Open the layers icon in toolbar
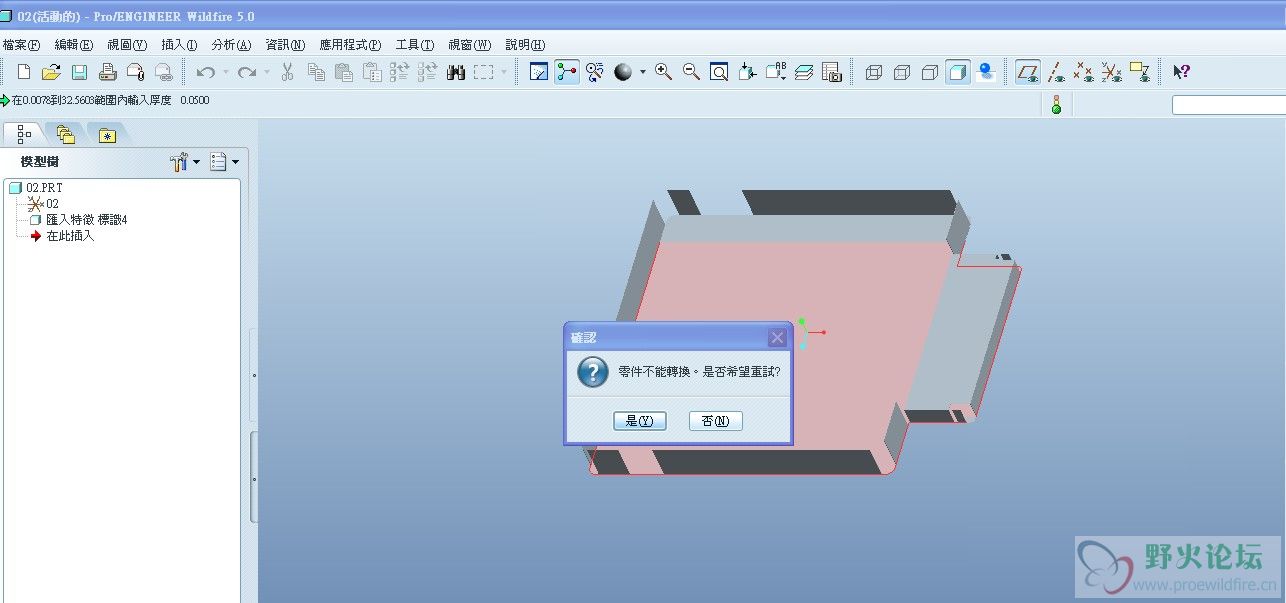The width and height of the screenshot is (1286, 603). click(804, 72)
